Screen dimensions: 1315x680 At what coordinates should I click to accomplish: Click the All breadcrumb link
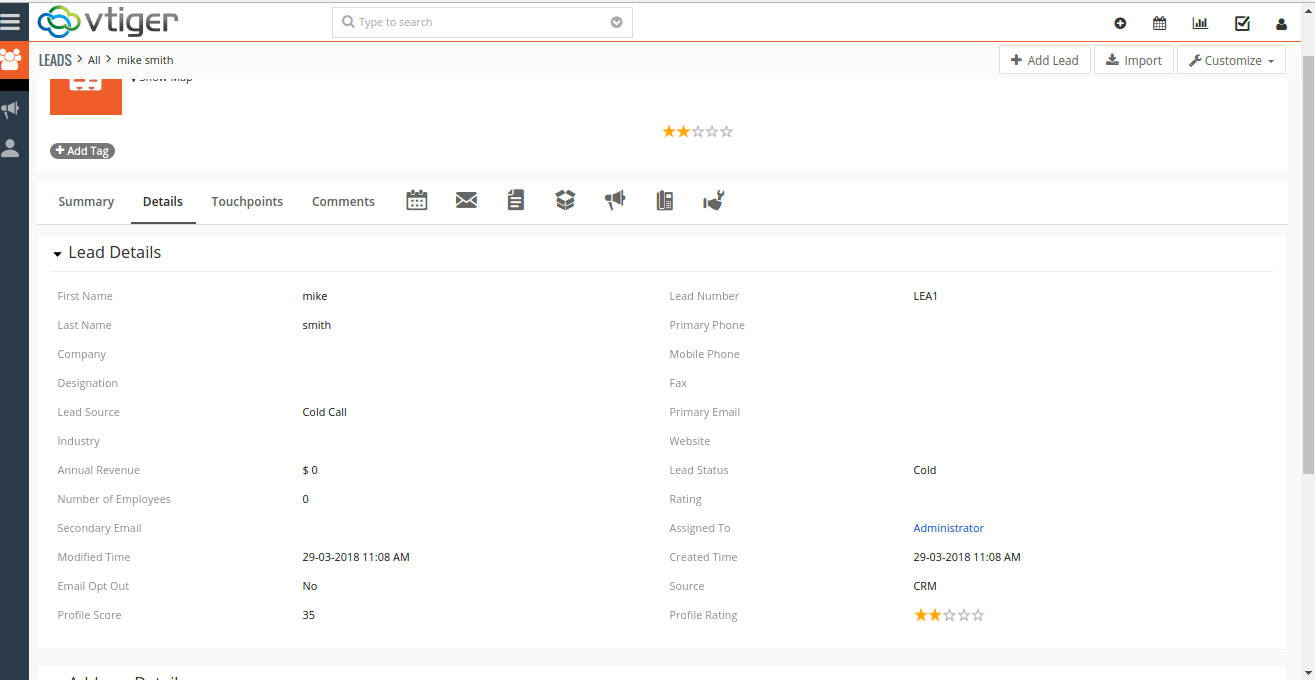[x=94, y=60]
